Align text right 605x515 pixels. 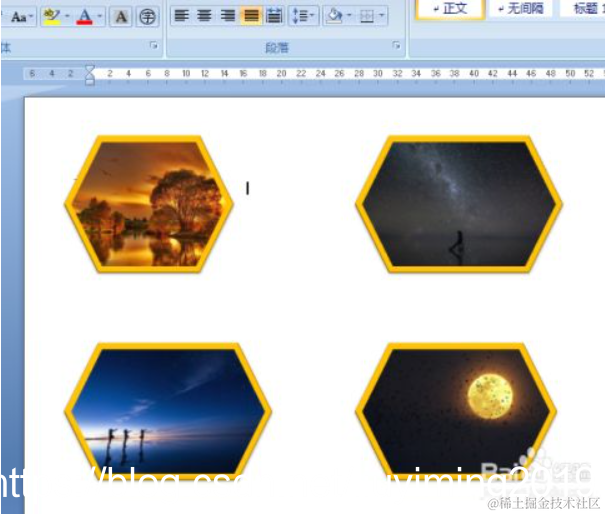point(228,16)
